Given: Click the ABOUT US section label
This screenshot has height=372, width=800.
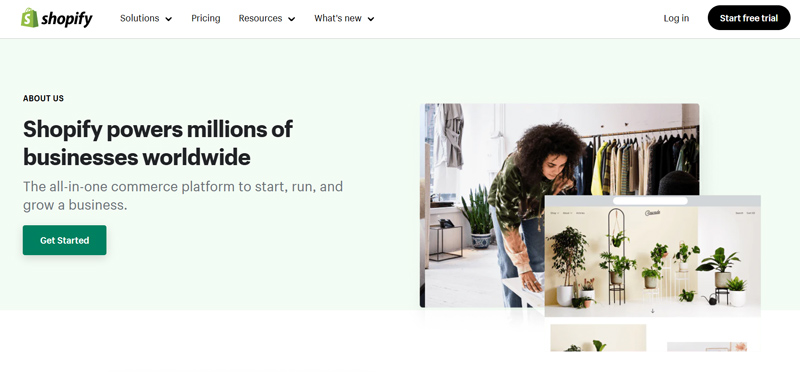Looking at the screenshot, I should [43, 98].
